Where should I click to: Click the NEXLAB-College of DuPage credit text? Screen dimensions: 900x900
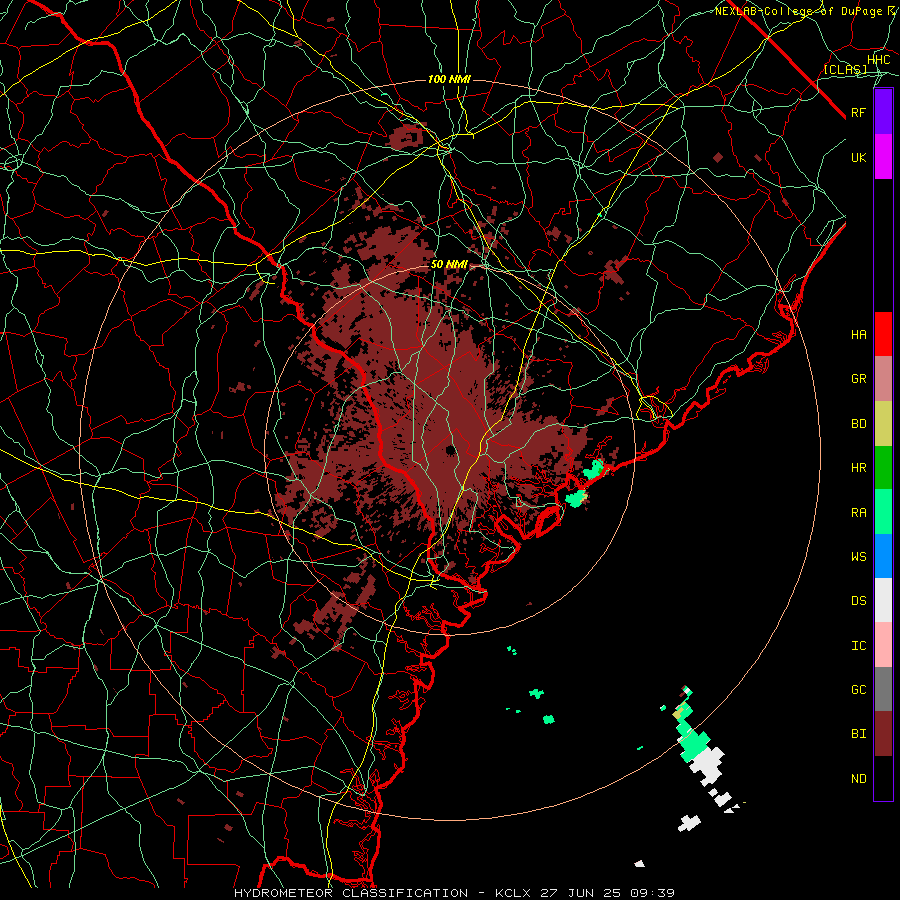pos(799,11)
